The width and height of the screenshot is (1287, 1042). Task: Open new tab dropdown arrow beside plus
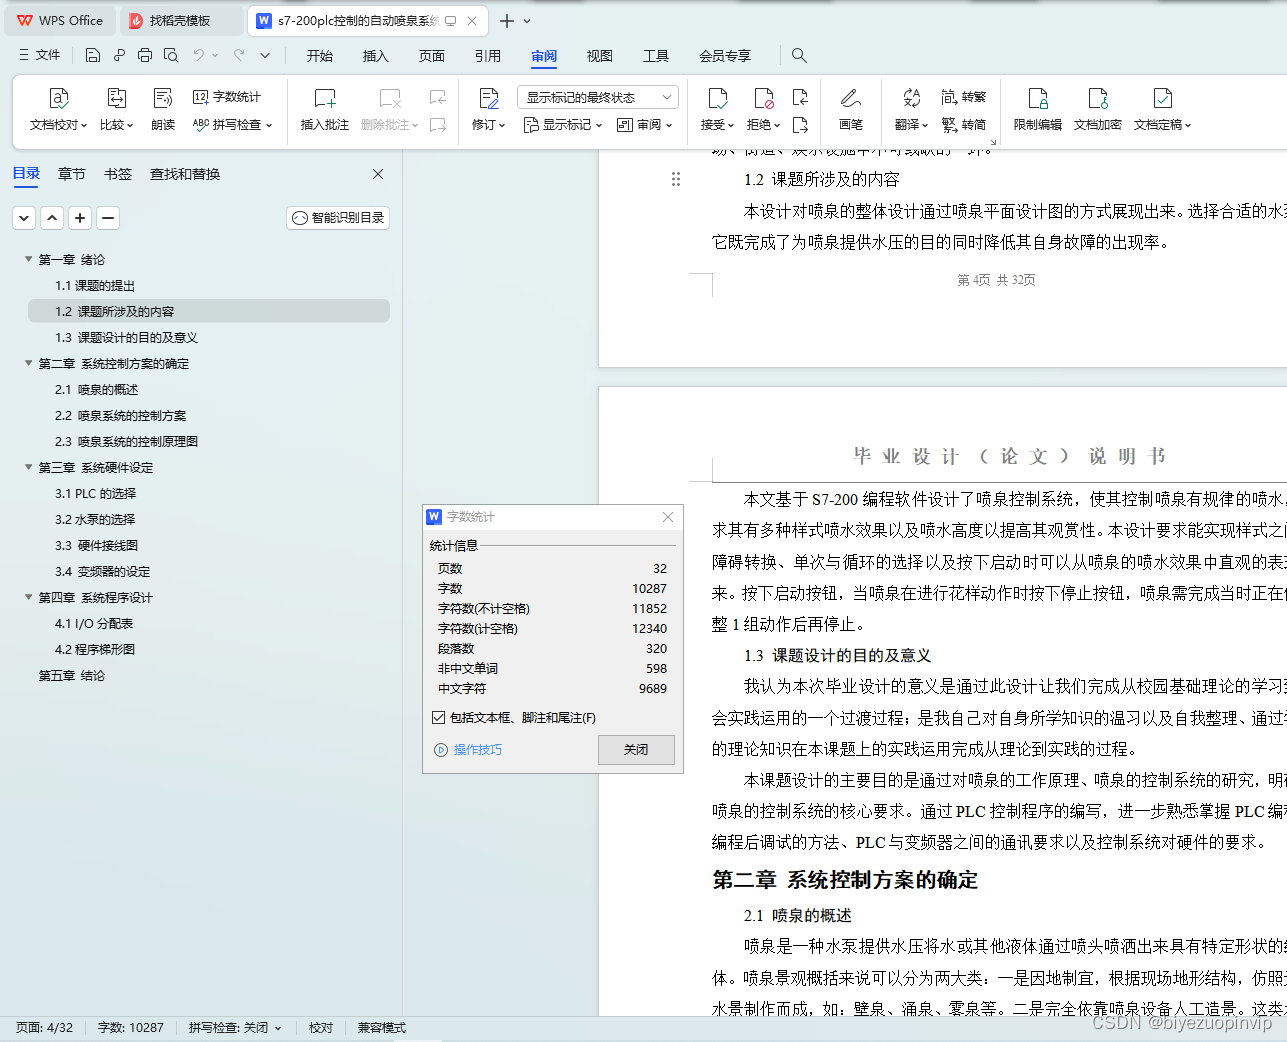527,21
